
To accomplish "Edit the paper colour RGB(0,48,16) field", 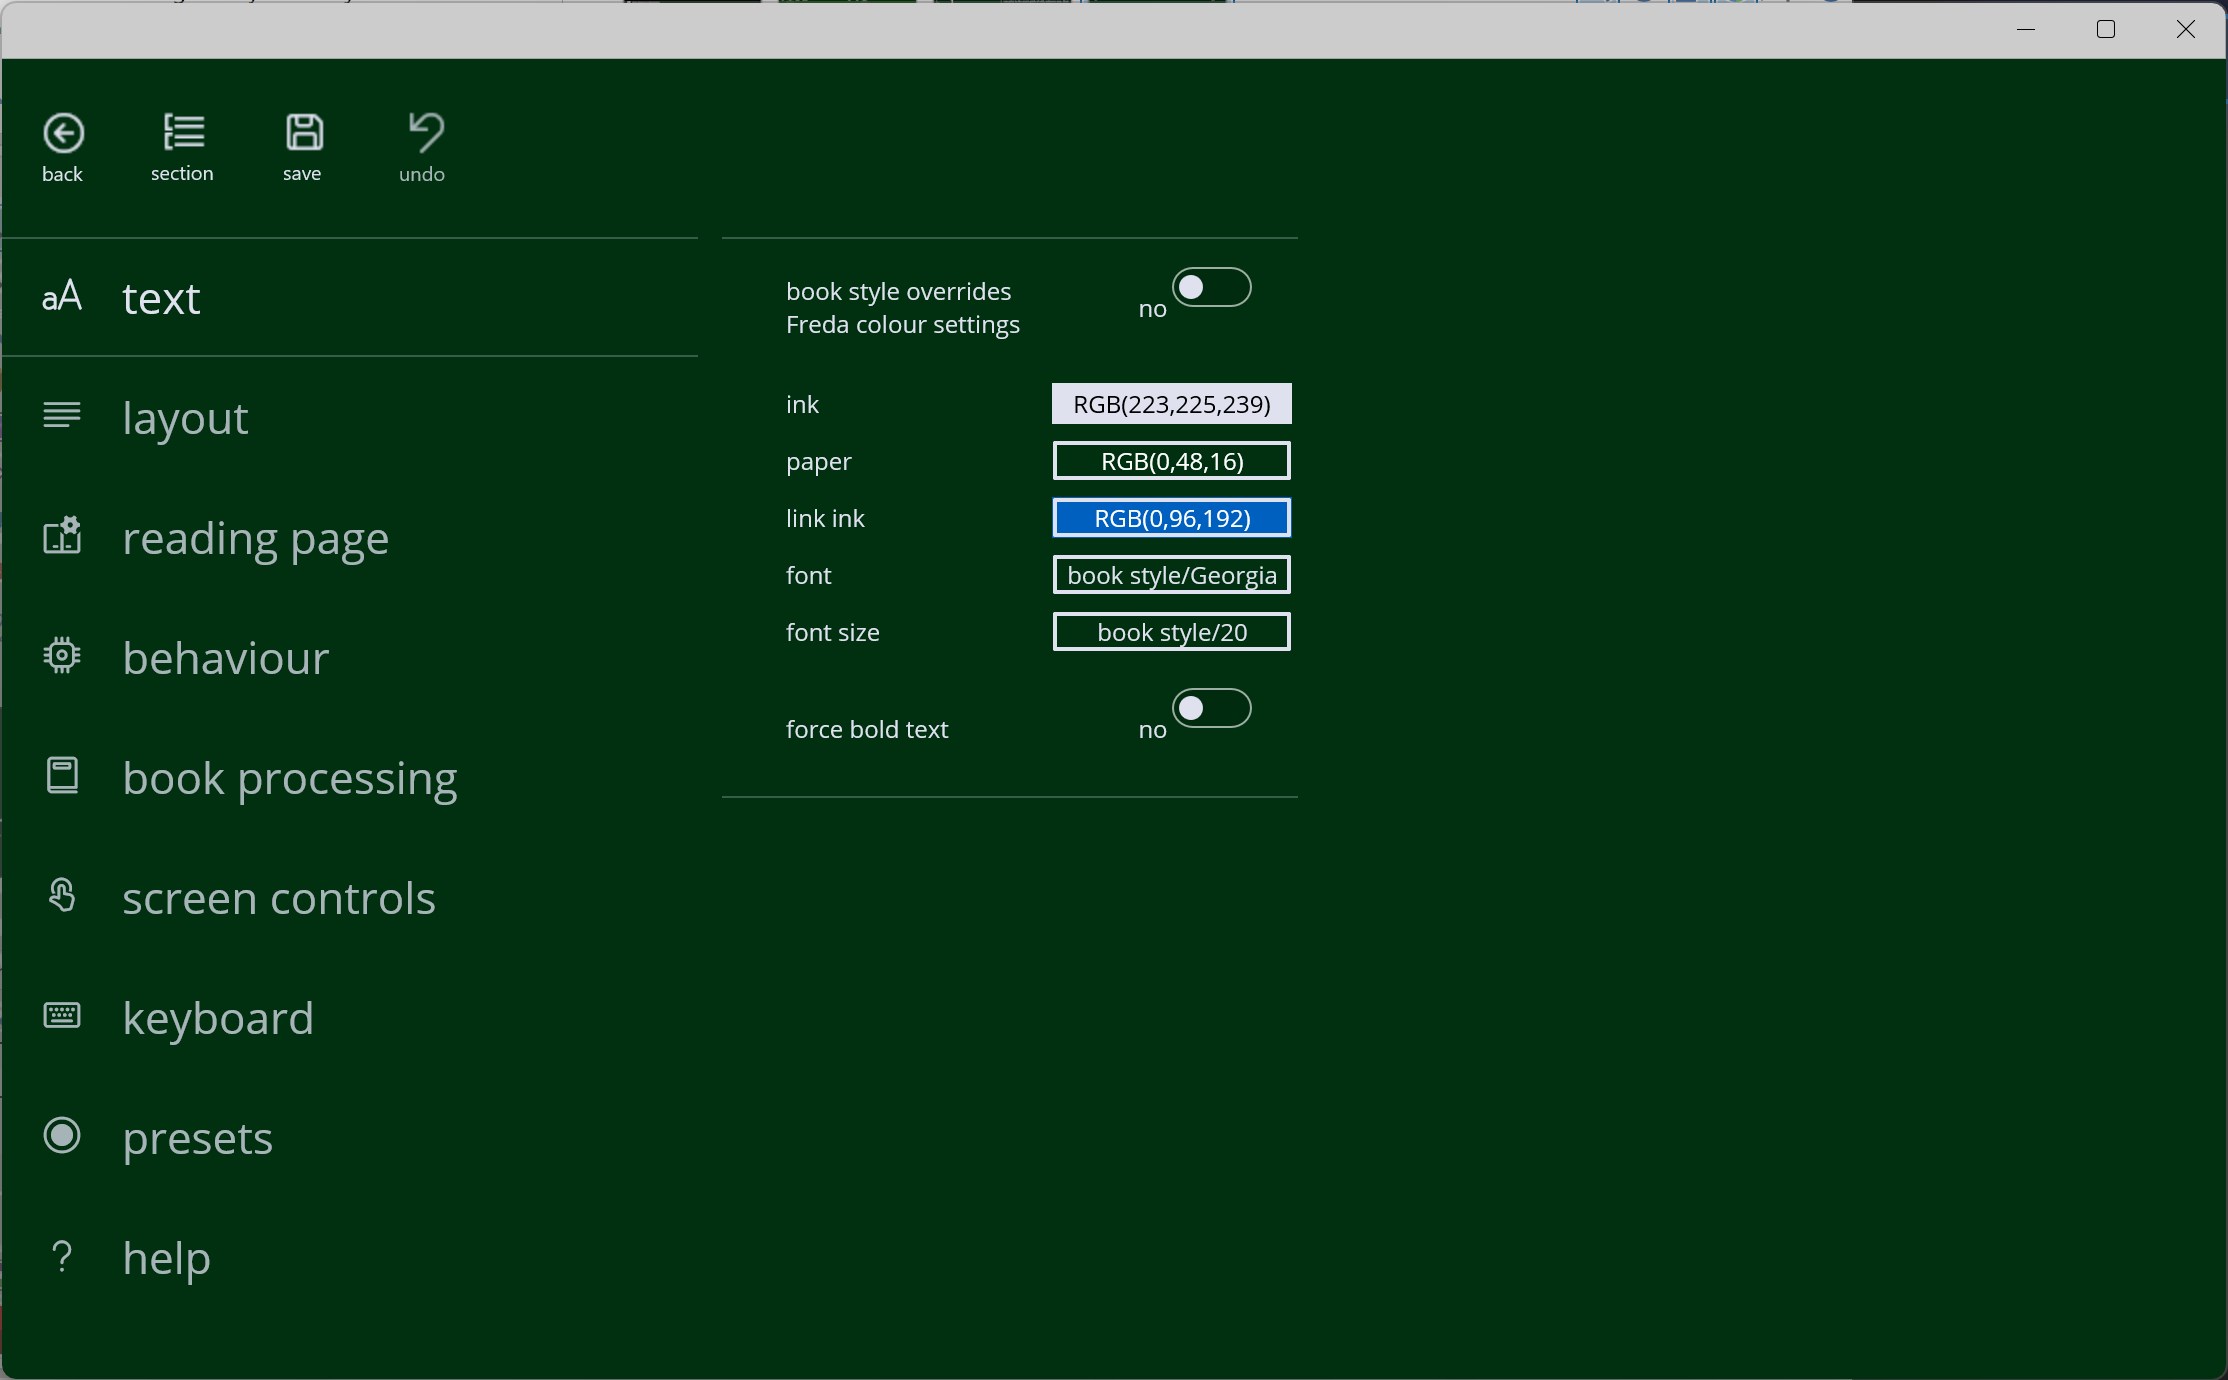I will click(1171, 461).
